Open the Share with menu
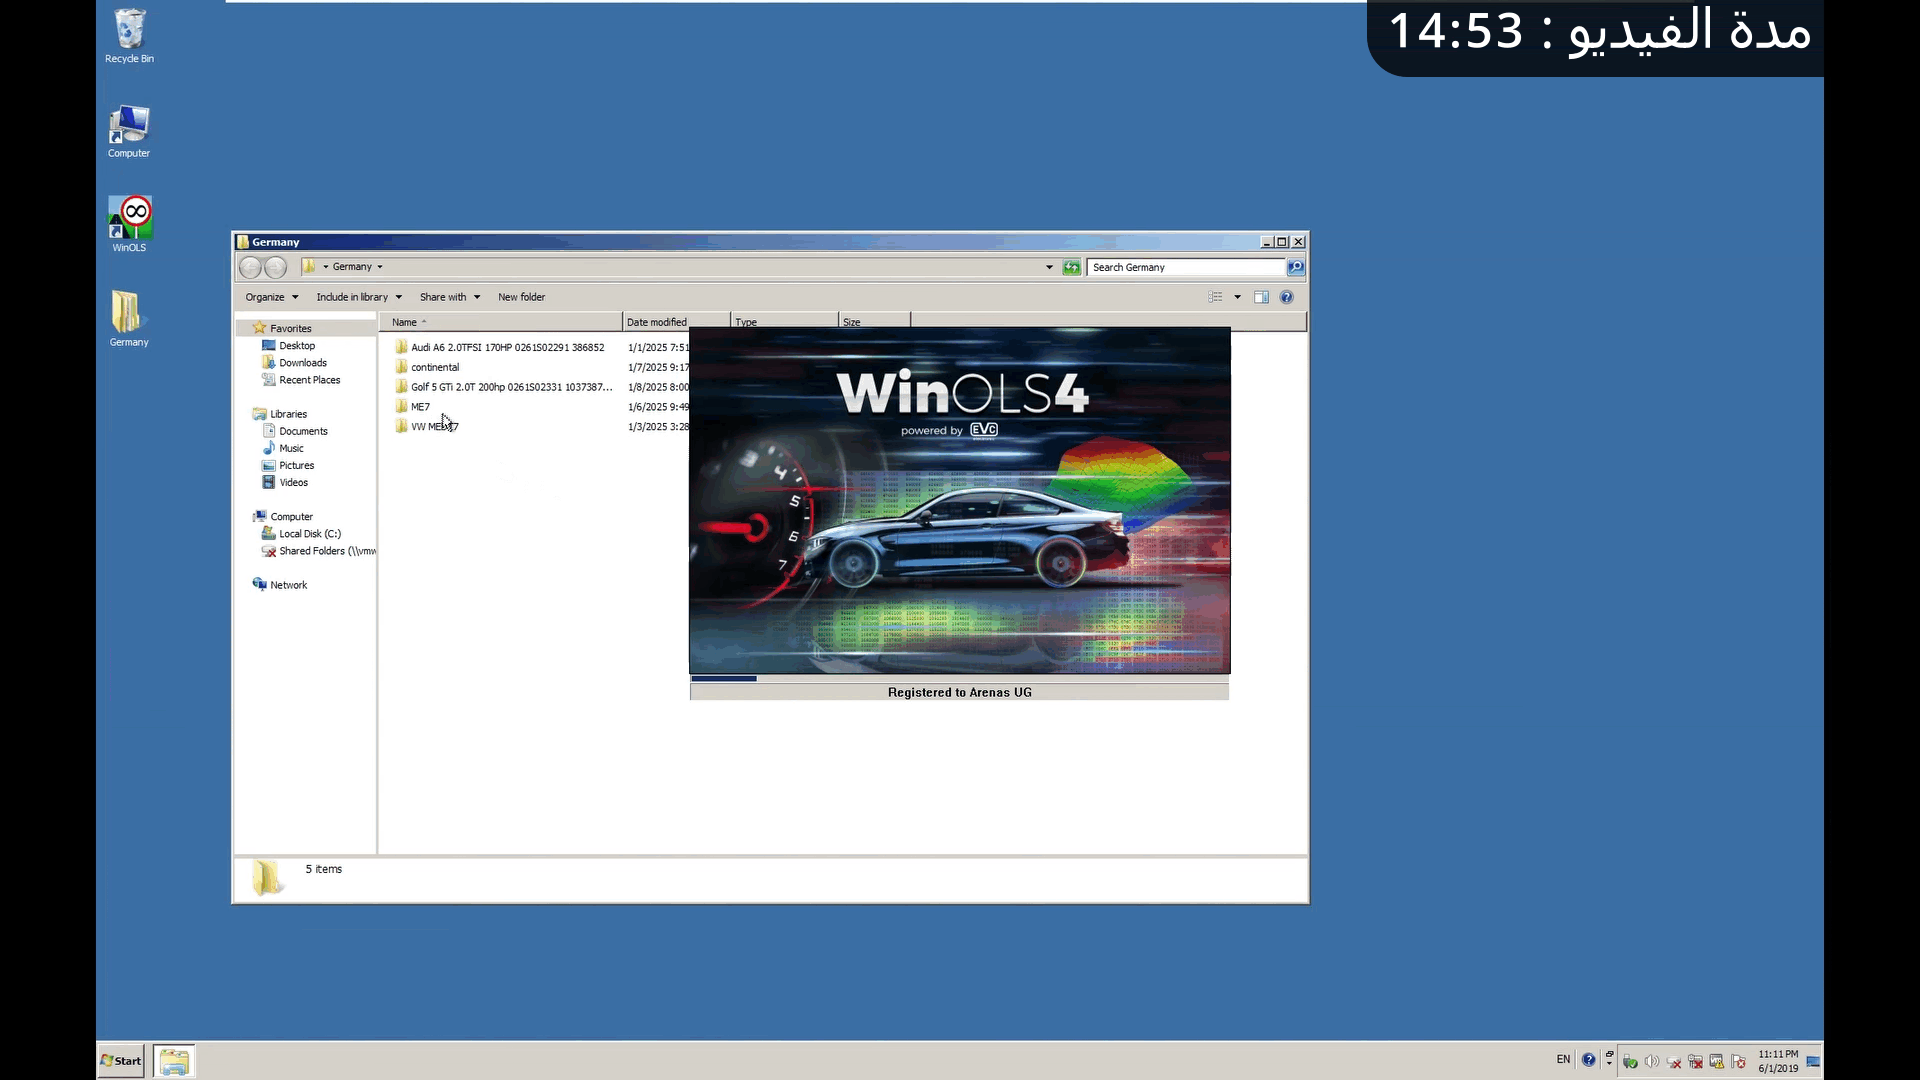Image resolution: width=1920 pixels, height=1080 pixels. (449, 297)
